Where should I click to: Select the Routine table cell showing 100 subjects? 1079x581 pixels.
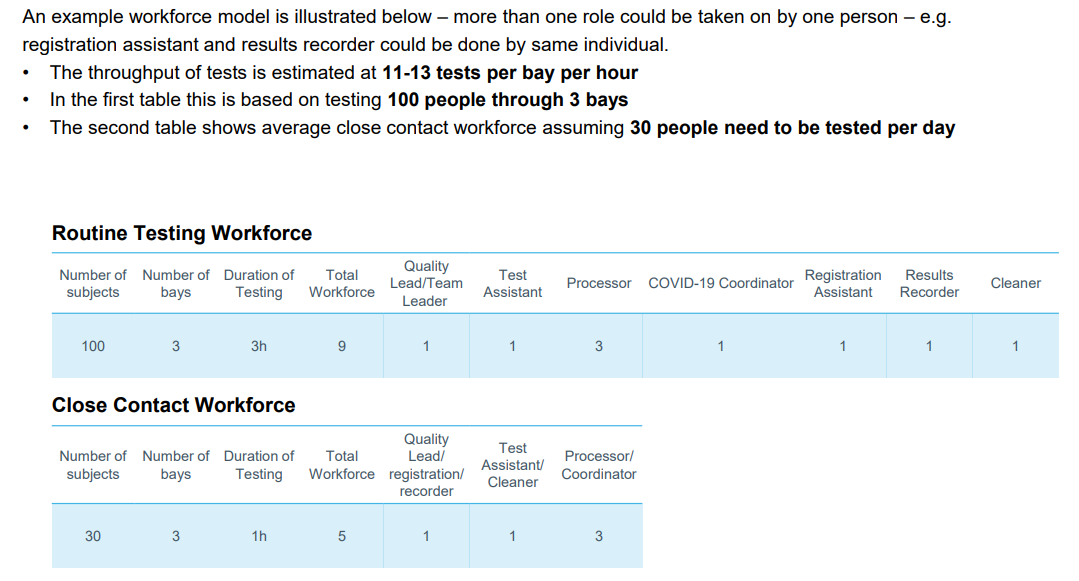(x=93, y=346)
